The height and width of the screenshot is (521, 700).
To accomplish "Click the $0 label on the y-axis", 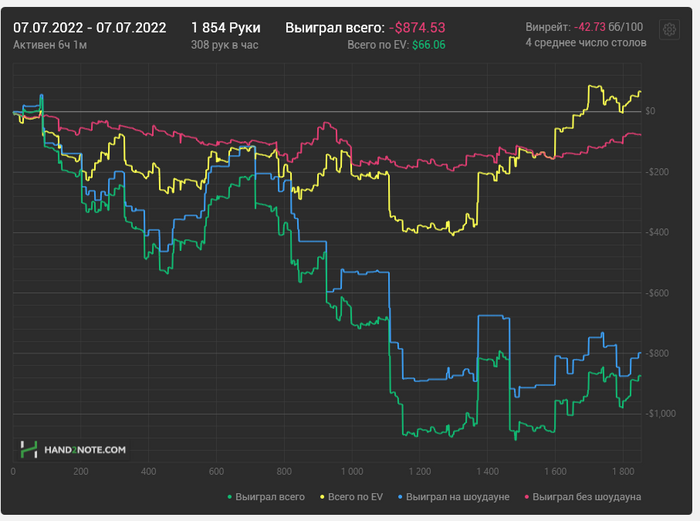I will pyautogui.click(x=650, y=111).
